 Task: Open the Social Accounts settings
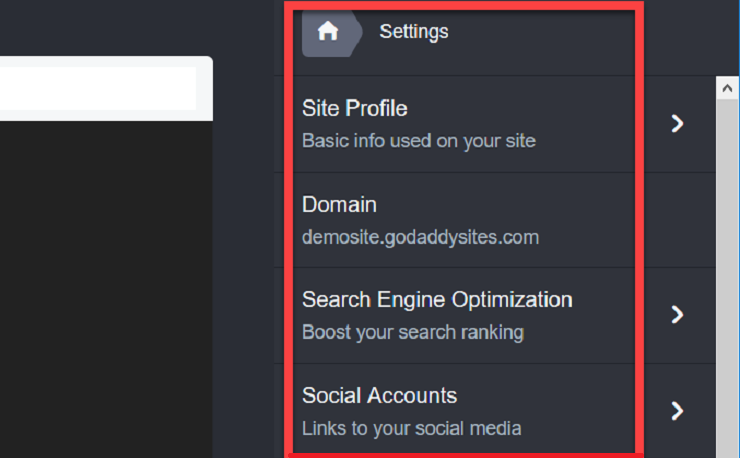[x=495, y=411]
